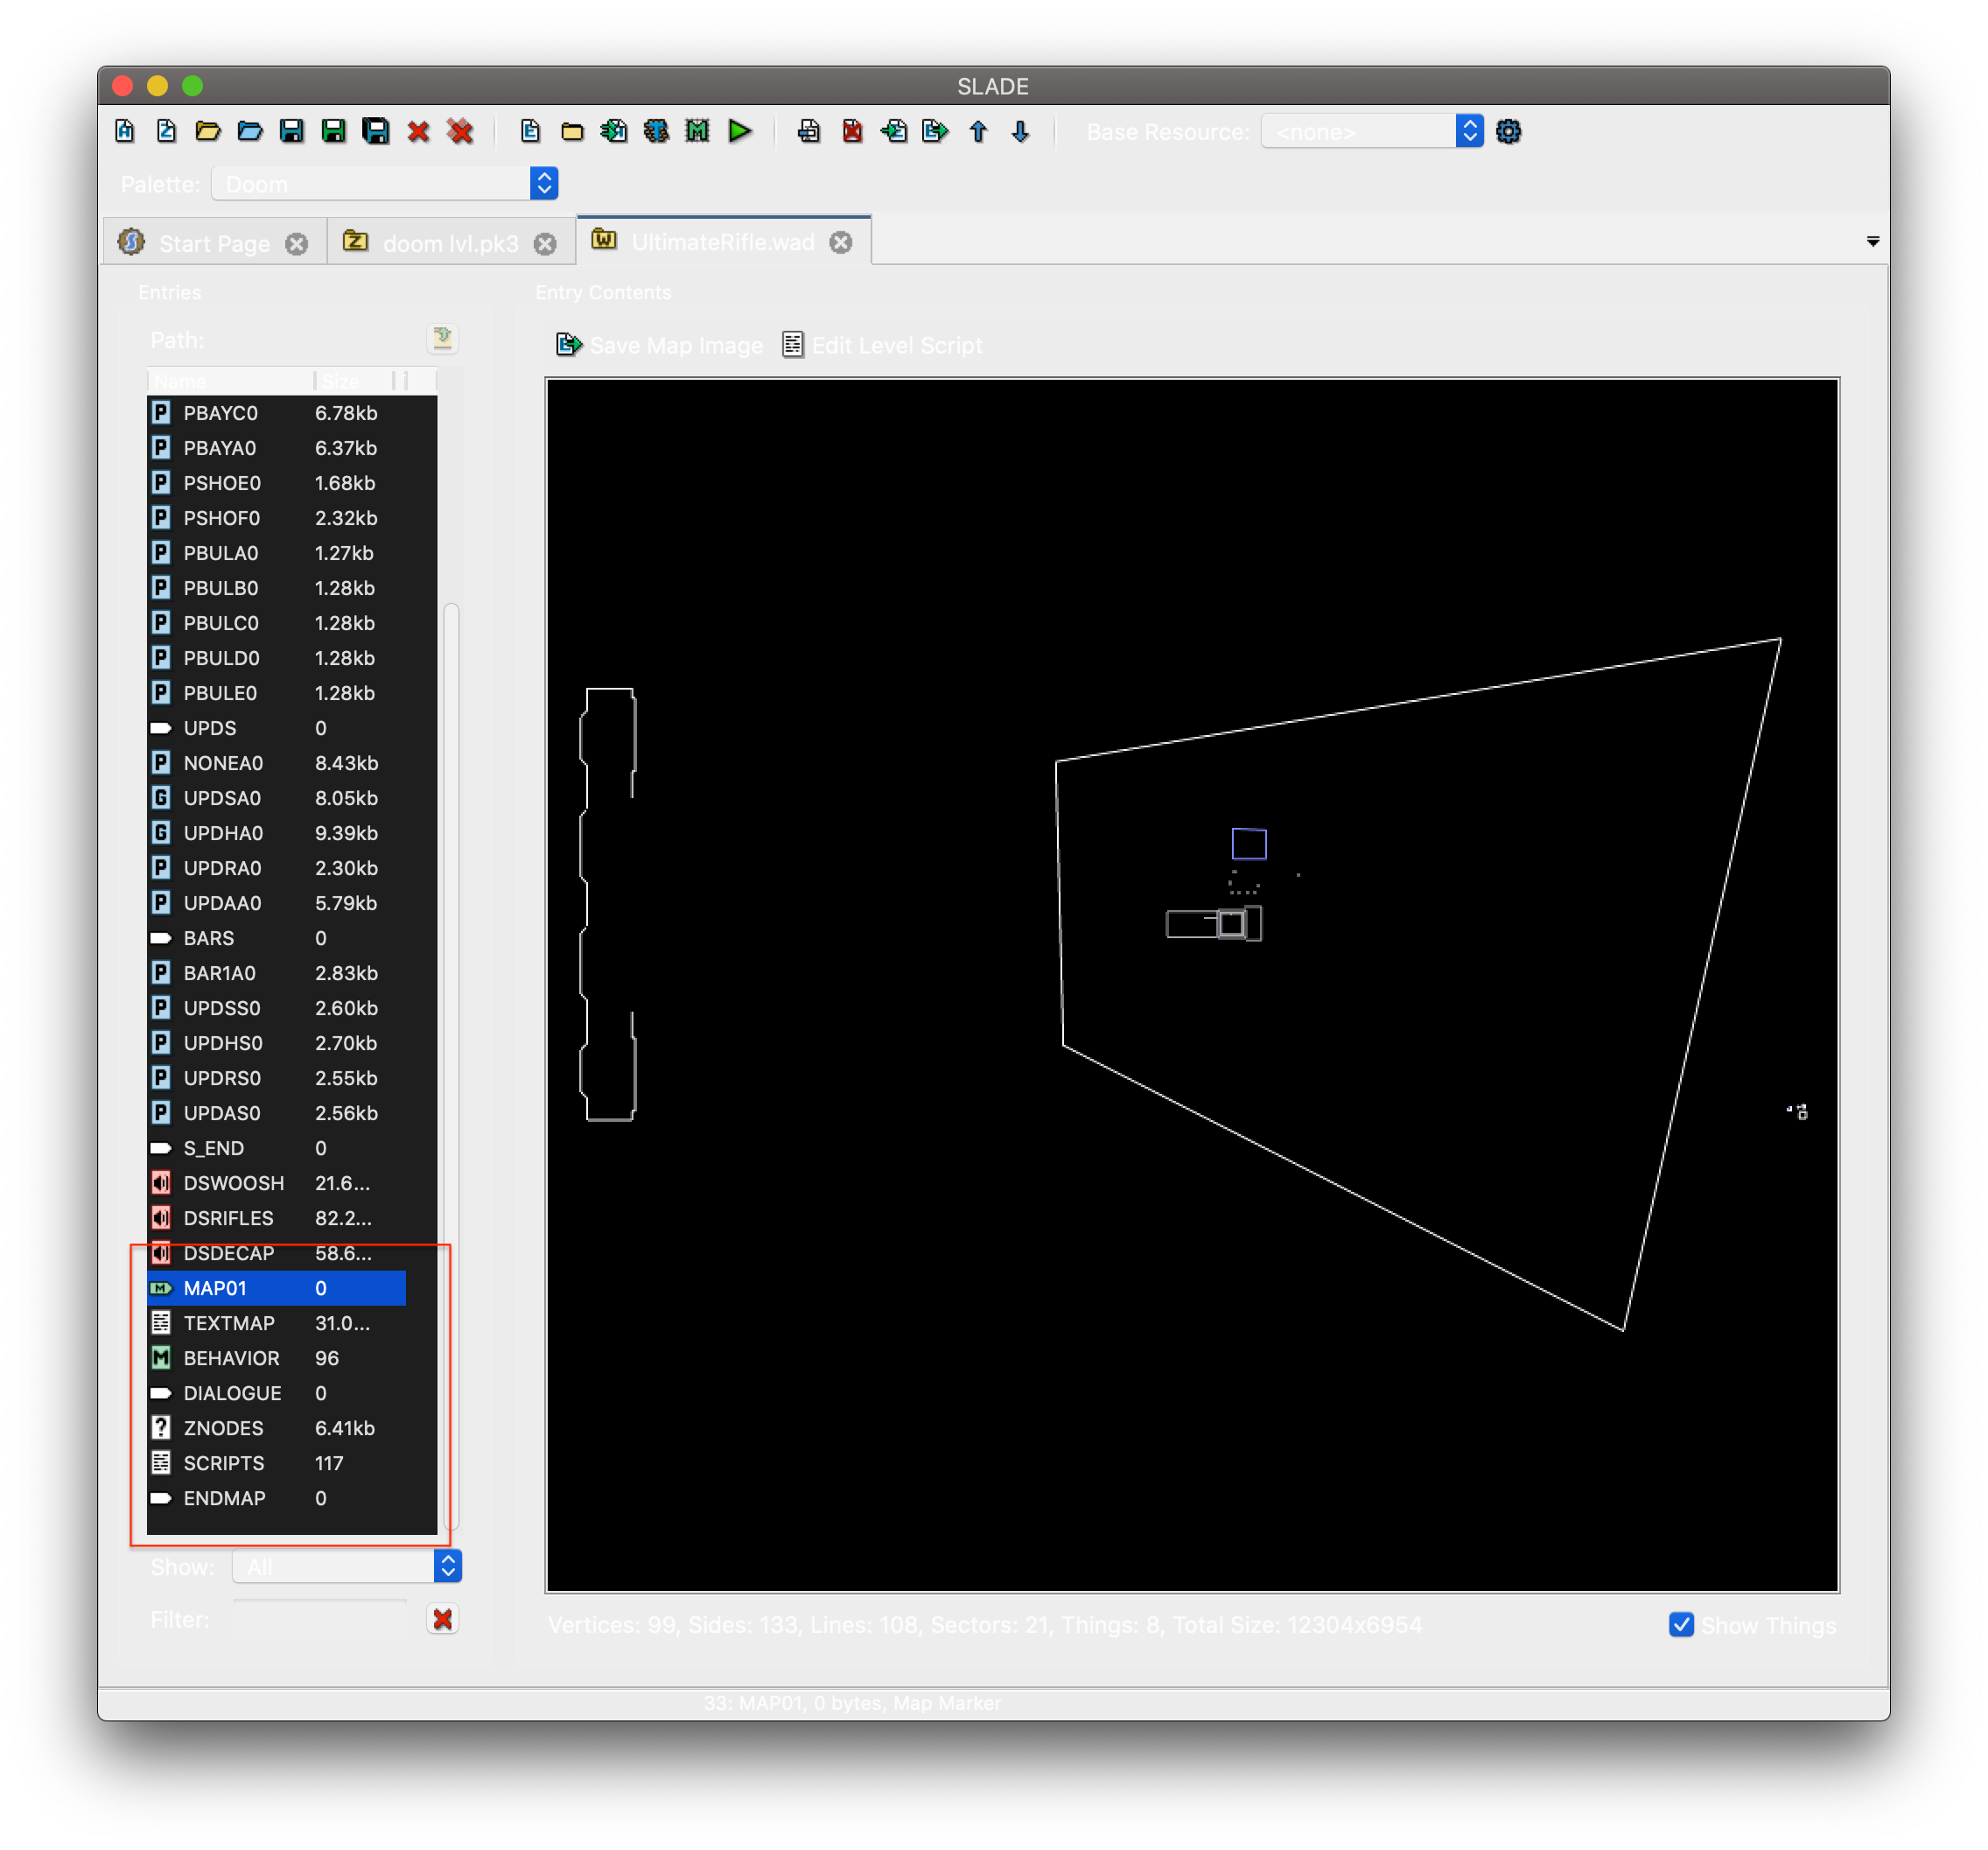Click the Save archive floppy icon
Image resolution: width=1988 pixels, height=1850 pixels.
[x=291, y=131]
